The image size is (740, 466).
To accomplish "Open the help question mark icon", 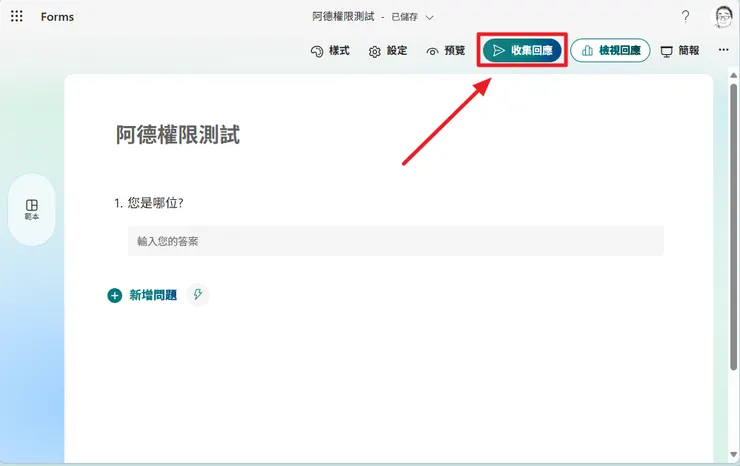I will [685, 17].
